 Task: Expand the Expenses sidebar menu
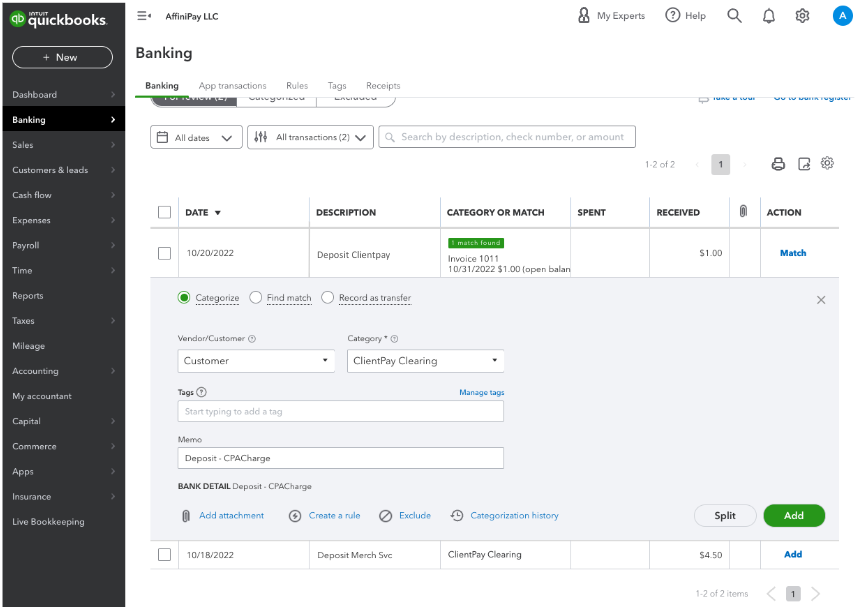click(63, 220)
